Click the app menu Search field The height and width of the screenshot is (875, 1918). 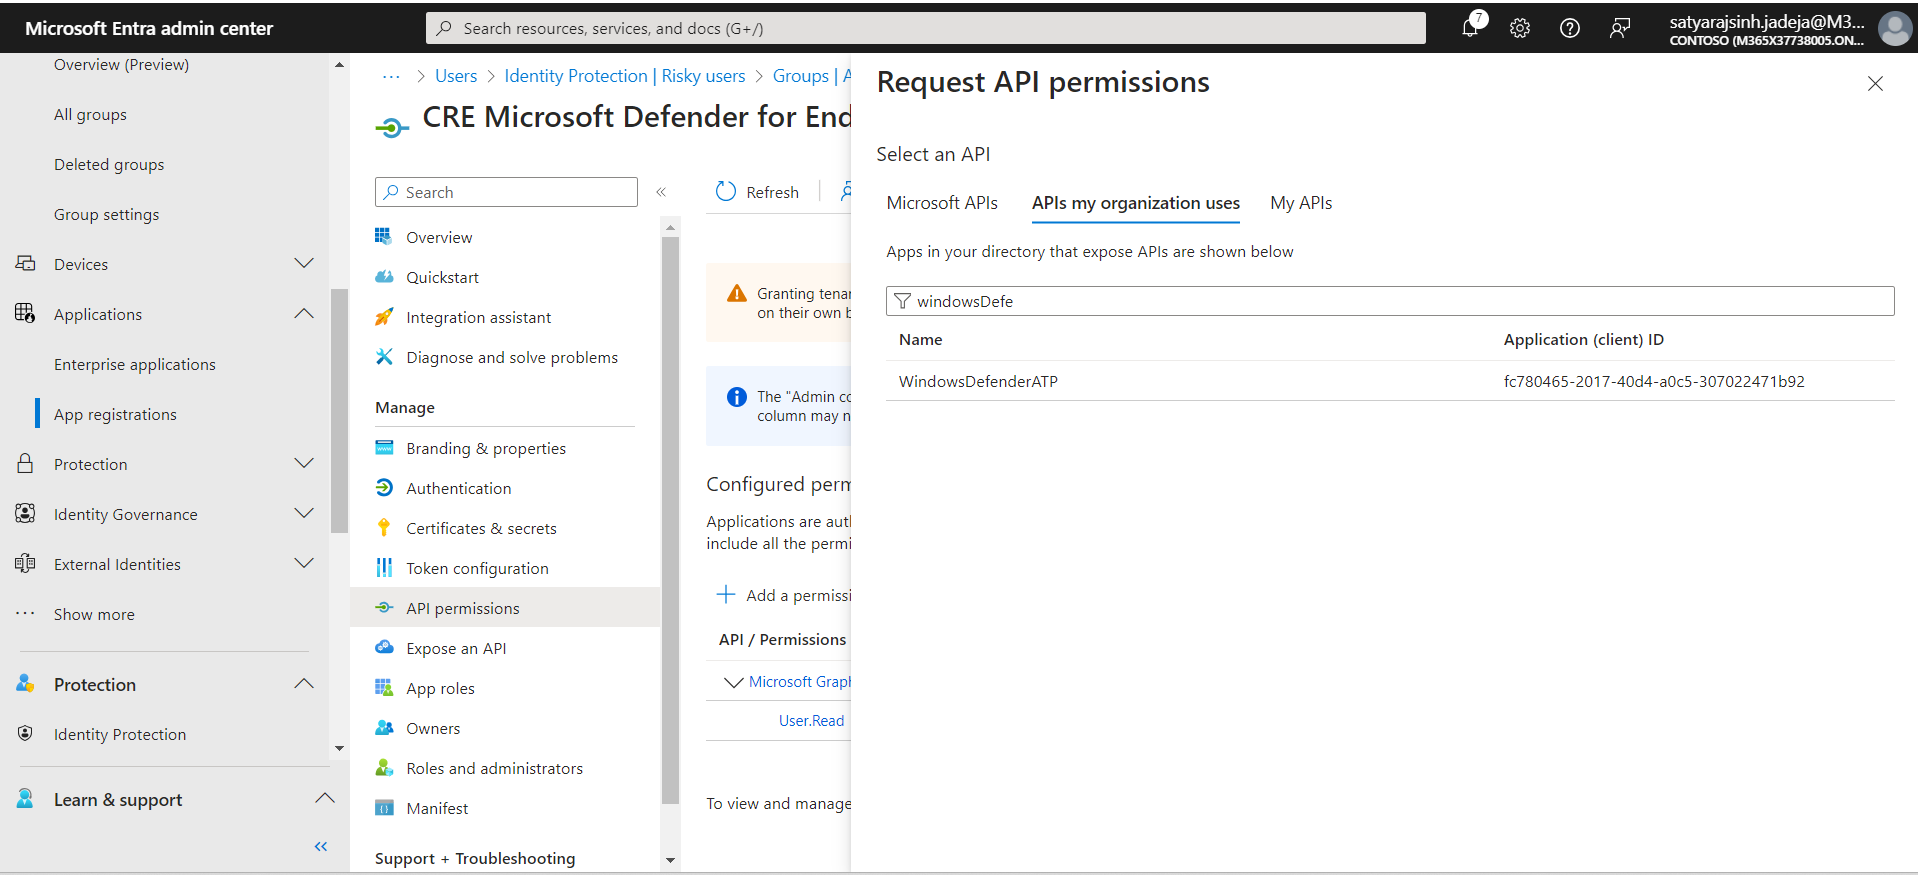[506, 192]
